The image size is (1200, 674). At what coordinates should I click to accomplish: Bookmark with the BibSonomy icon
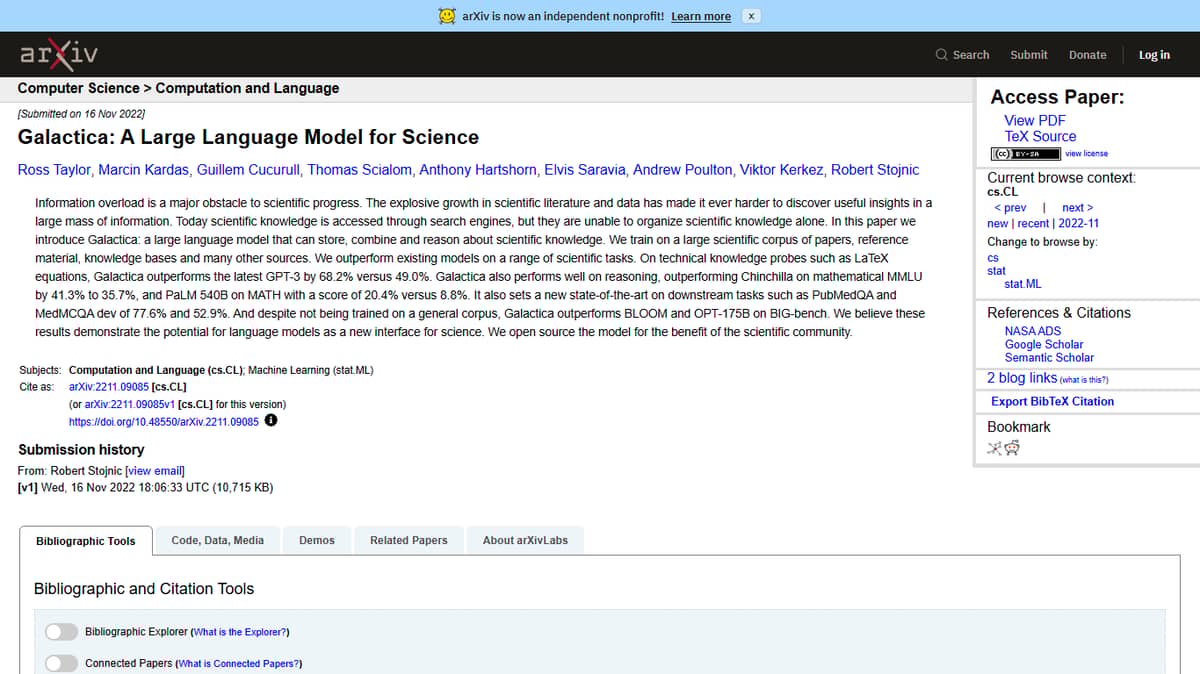pyautogui.click(x=994, y=448)
